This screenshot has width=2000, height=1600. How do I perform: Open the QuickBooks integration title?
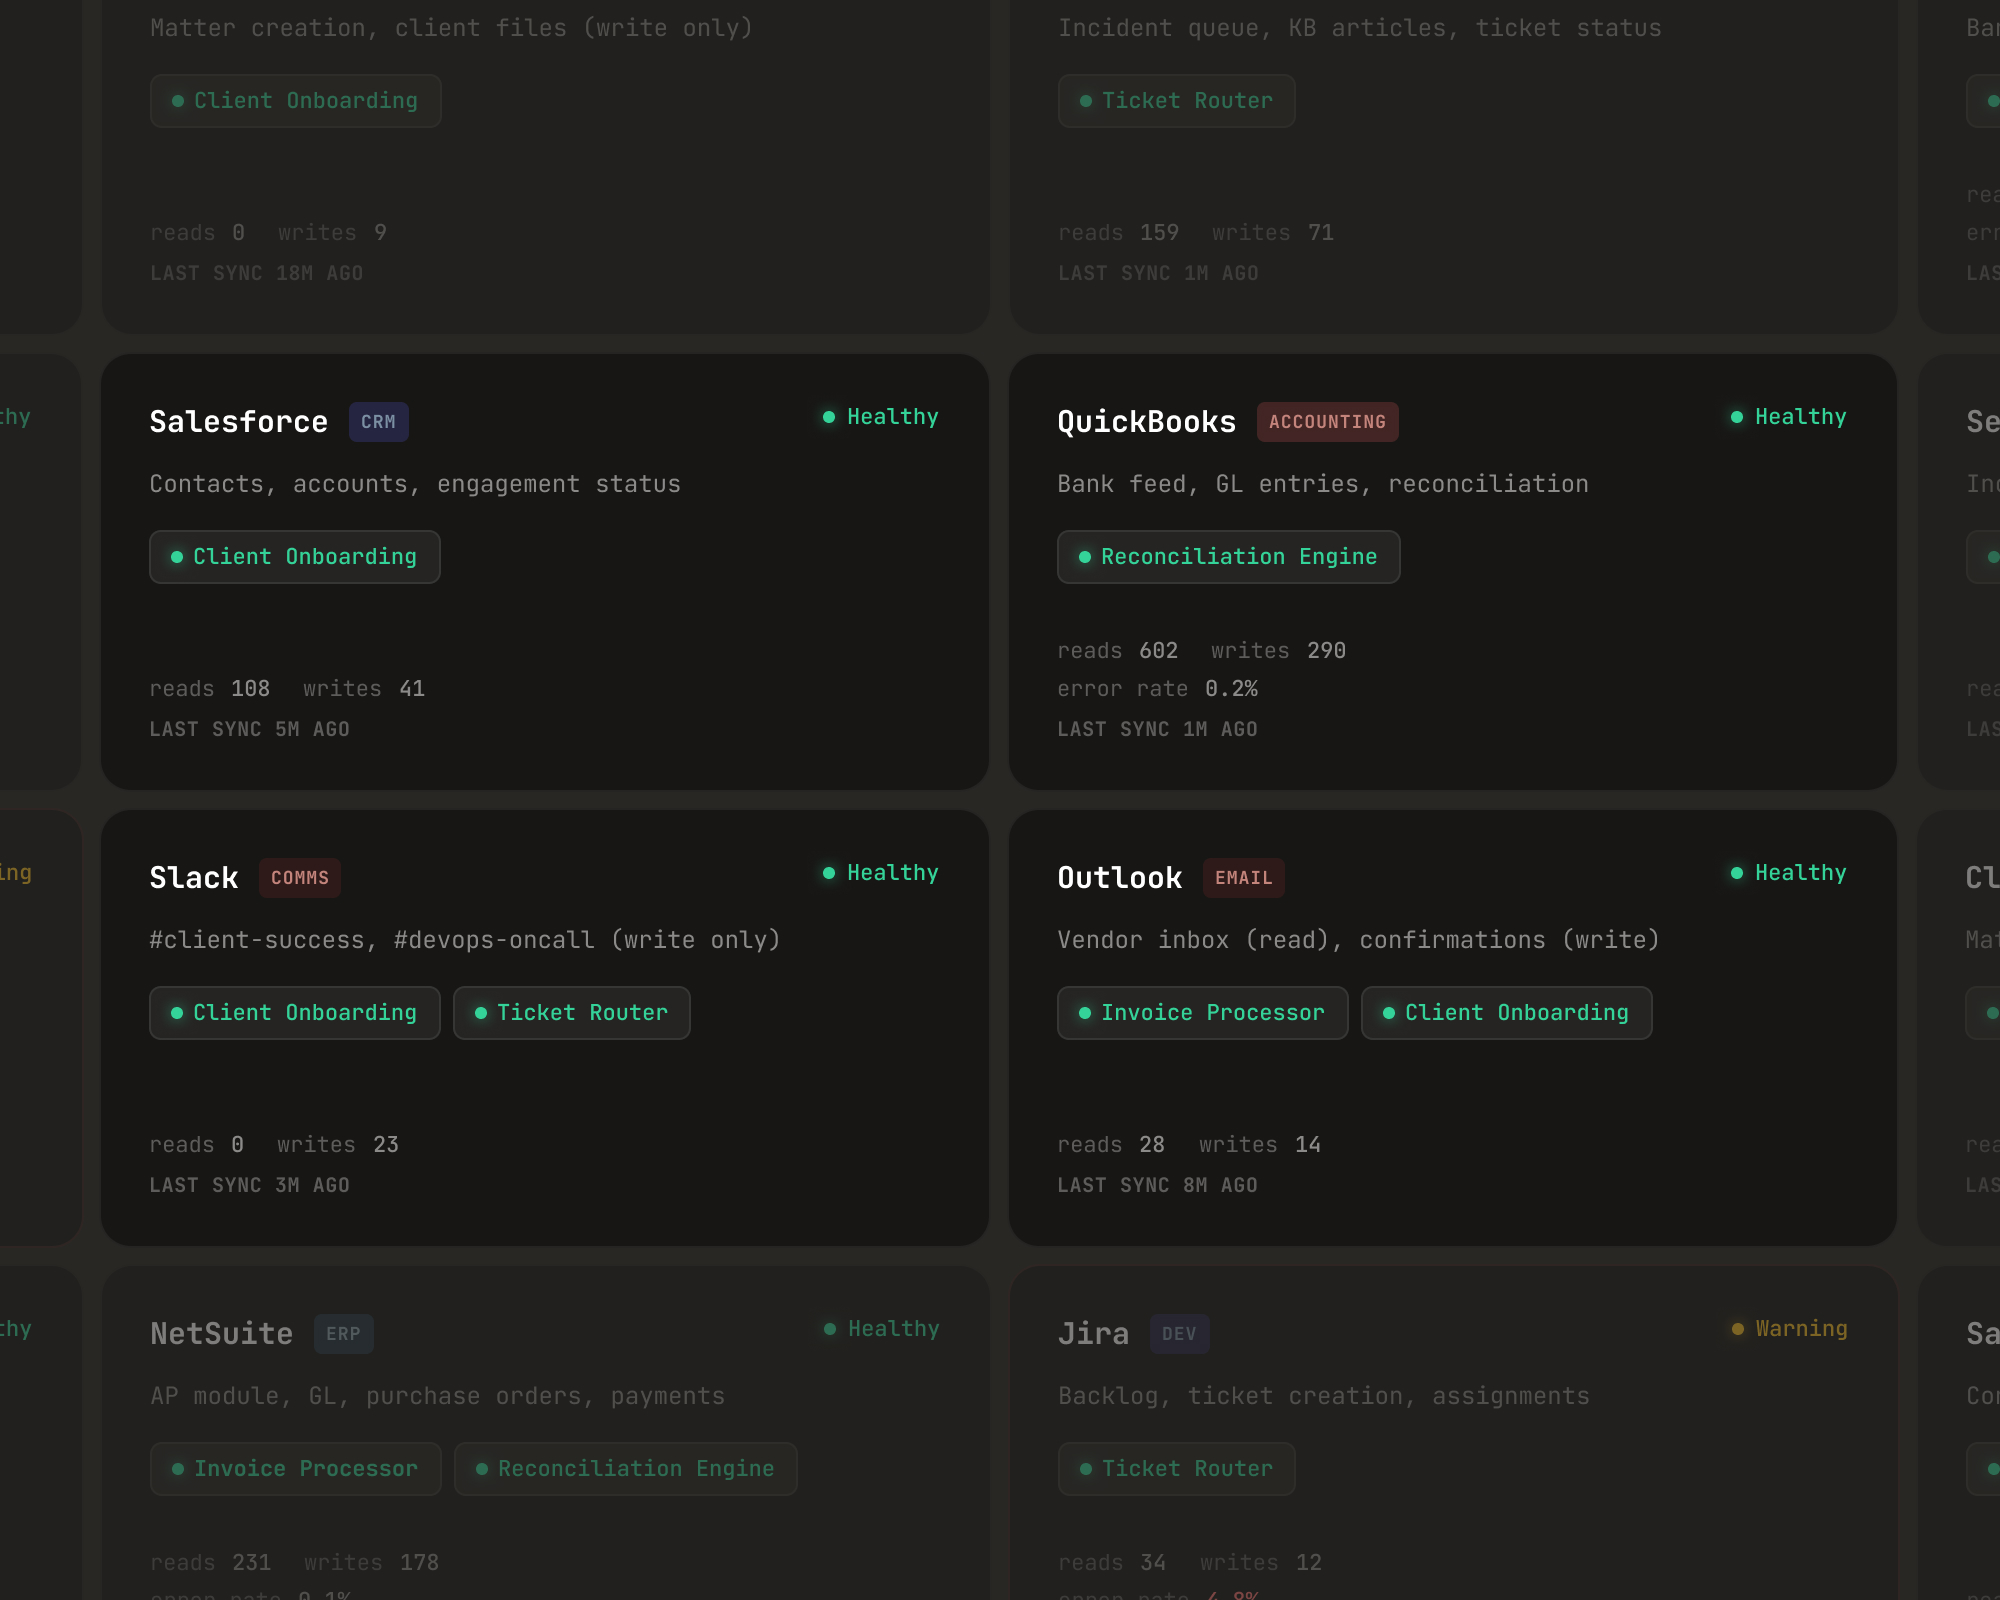point(1147,422)
